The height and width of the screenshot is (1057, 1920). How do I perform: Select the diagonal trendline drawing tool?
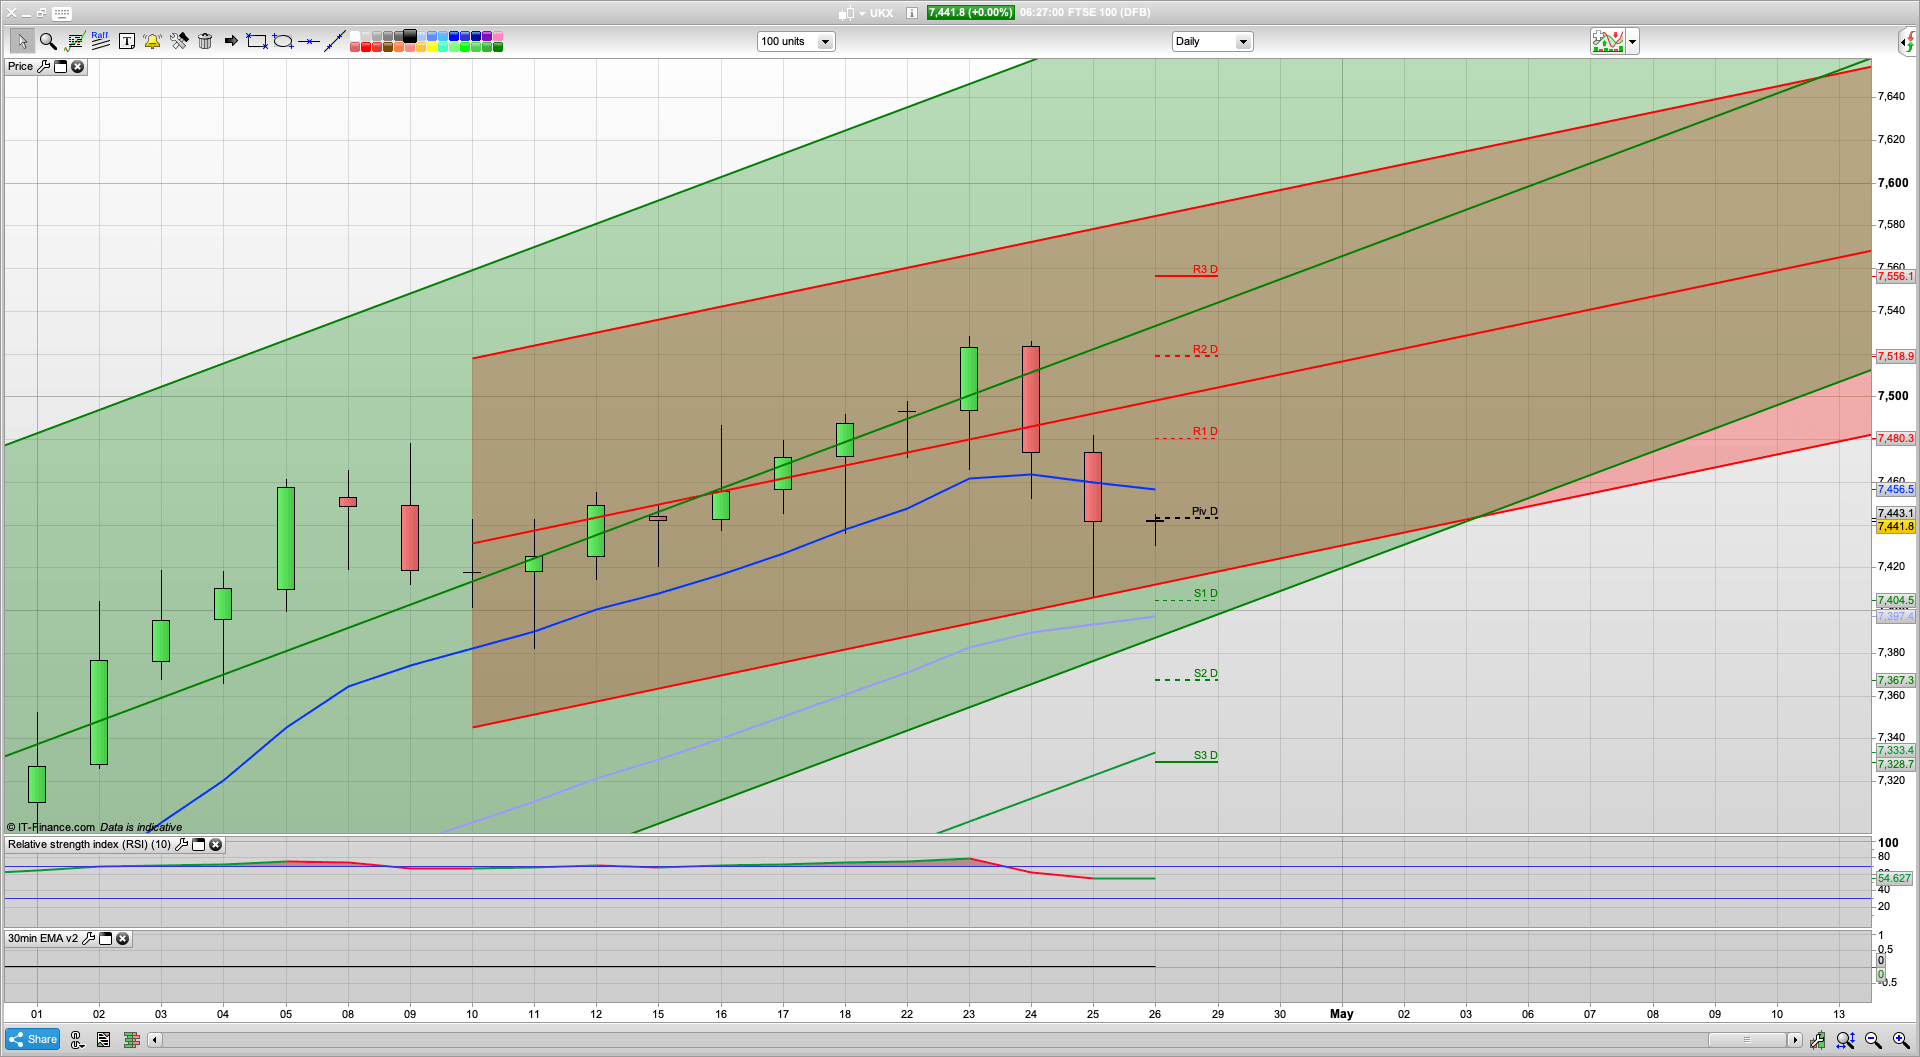click(x=335, y=41)
